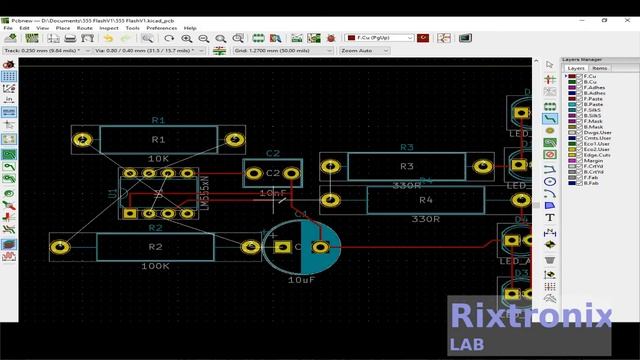The height and width of the screenshot is (360, 640).
Task: Open the Track width dropdown
Action: [x=47, y=51]
